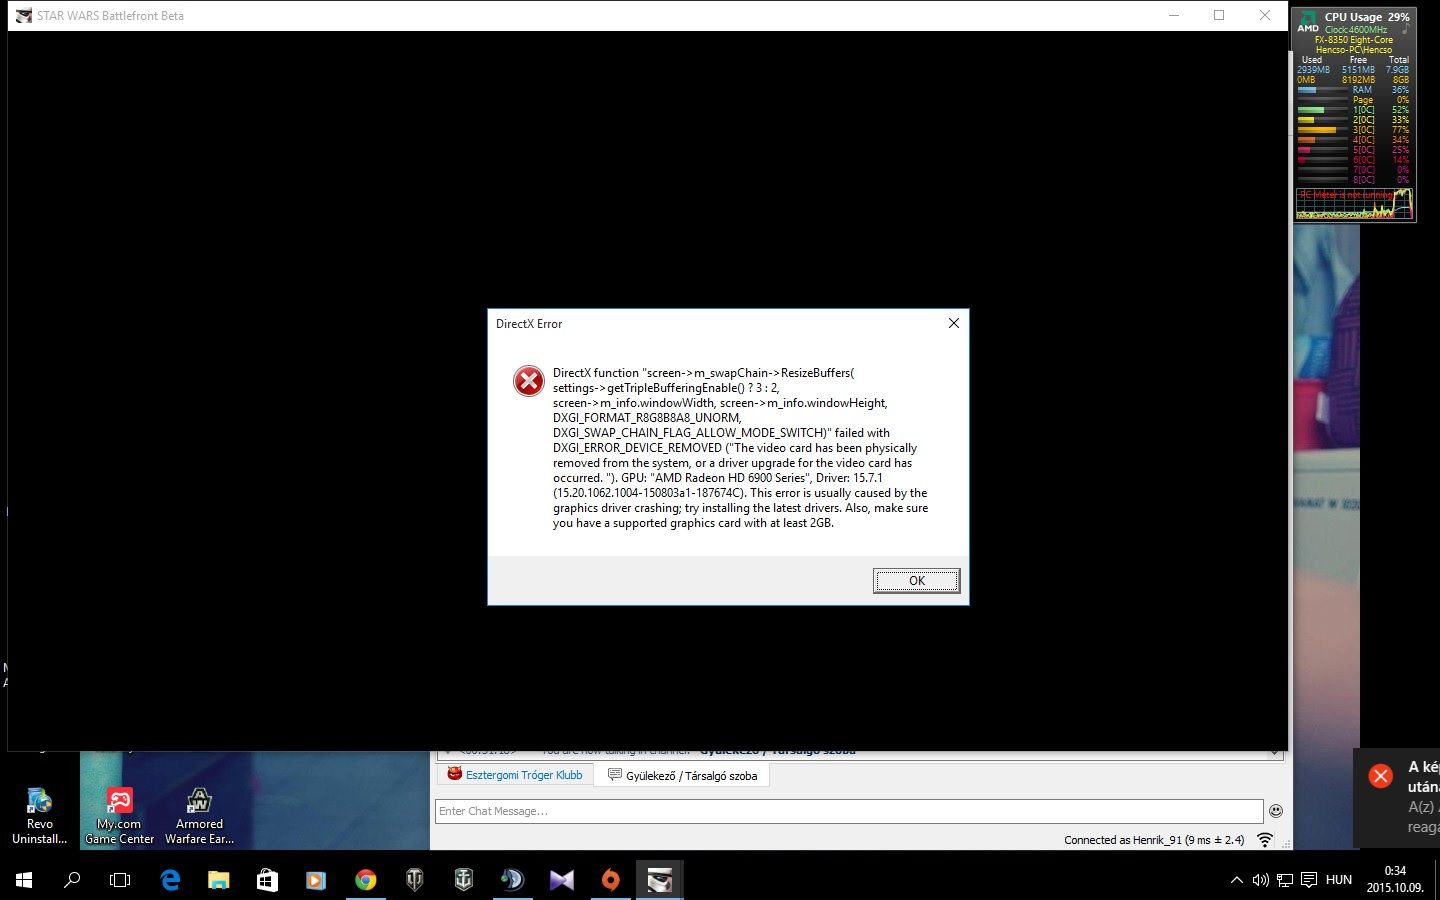Click the AMD logo in CPU gadget
Image resolution: width=1440 pixels, height=900 pixels.
[1308, 22]
